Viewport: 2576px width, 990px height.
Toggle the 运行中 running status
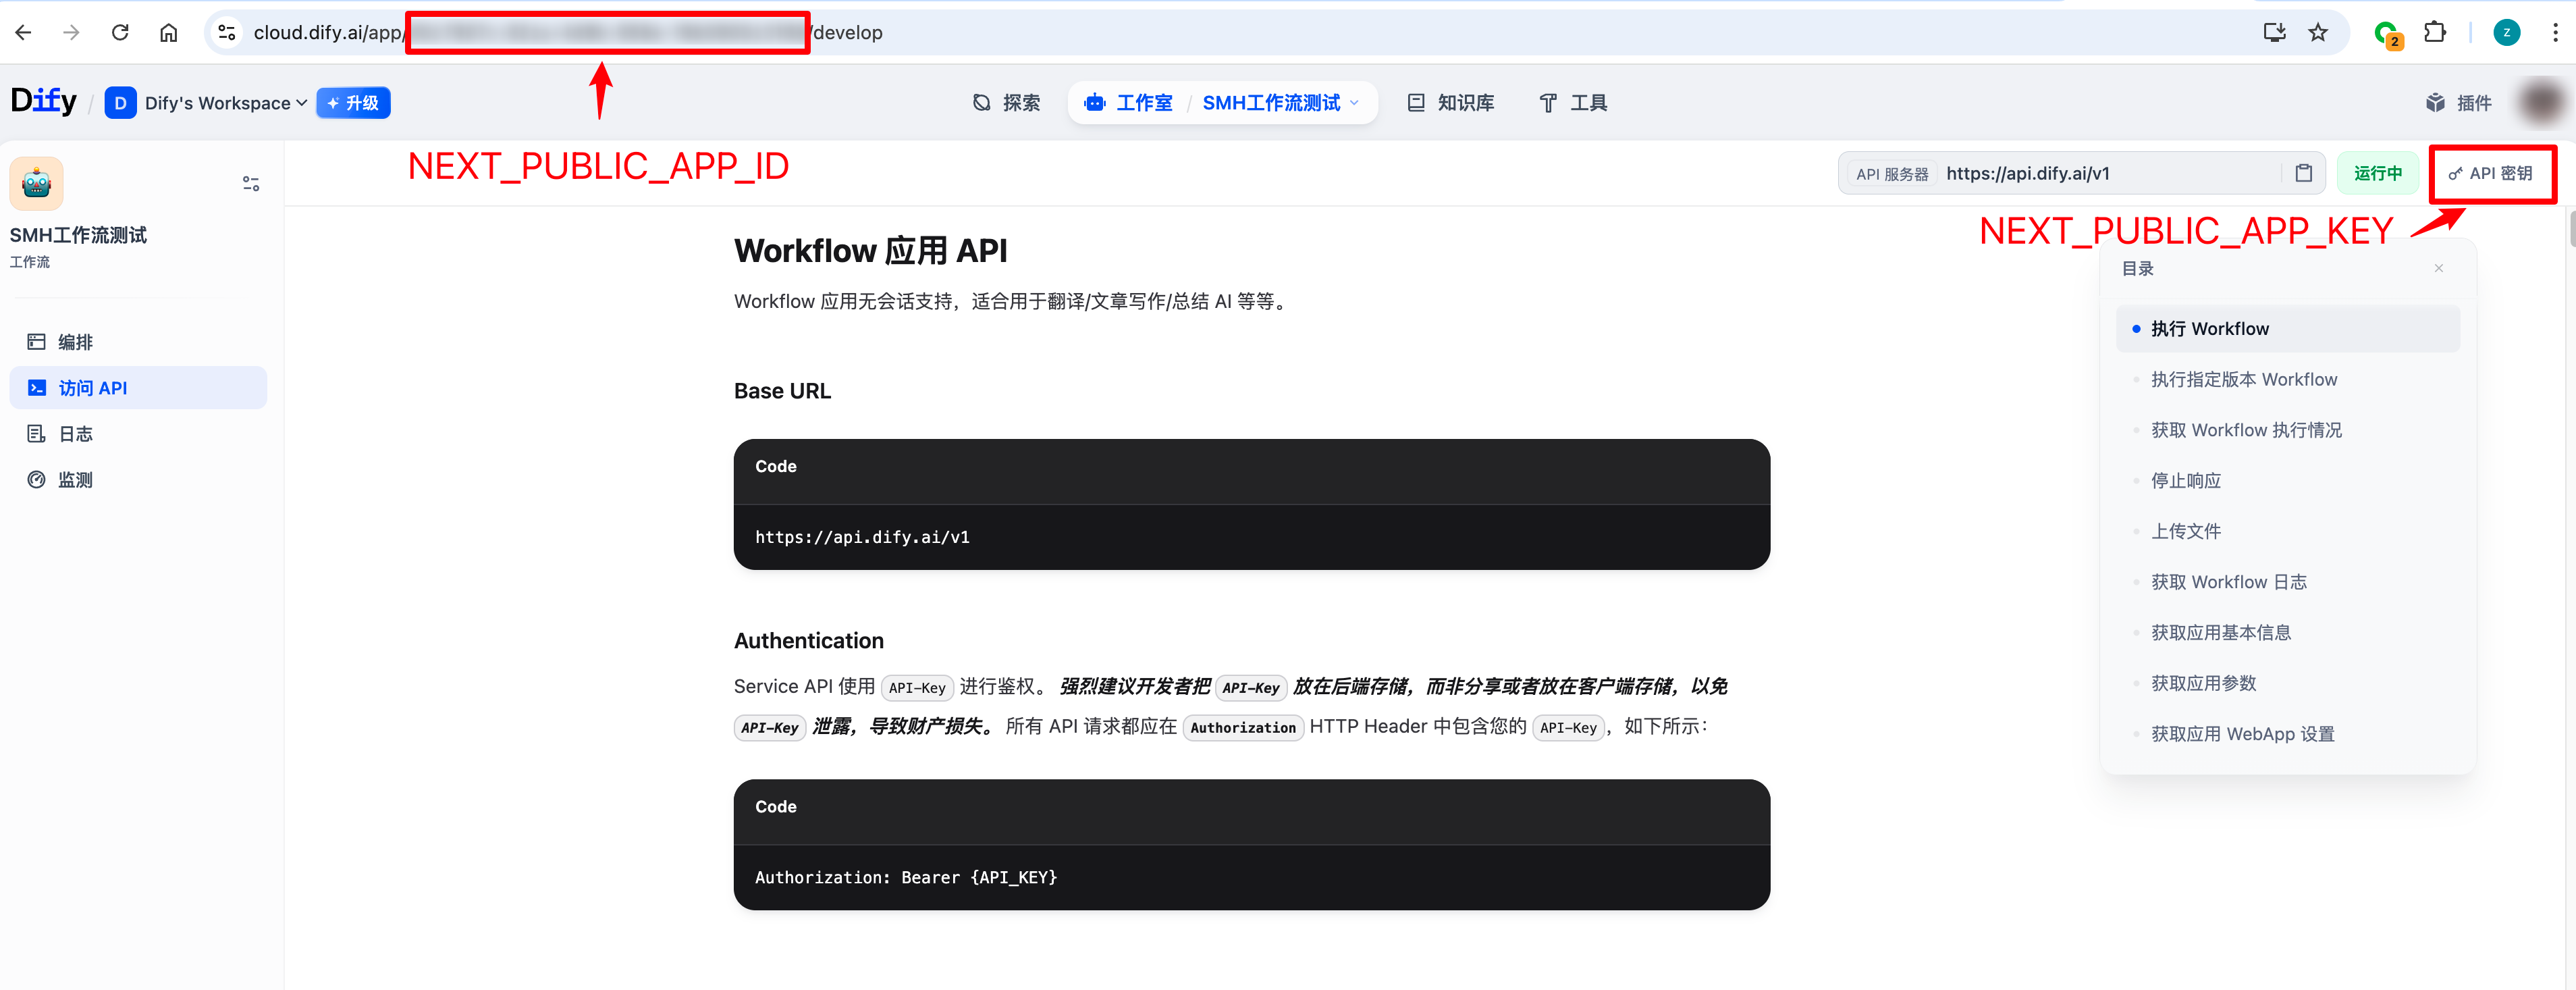(2377, 173)
